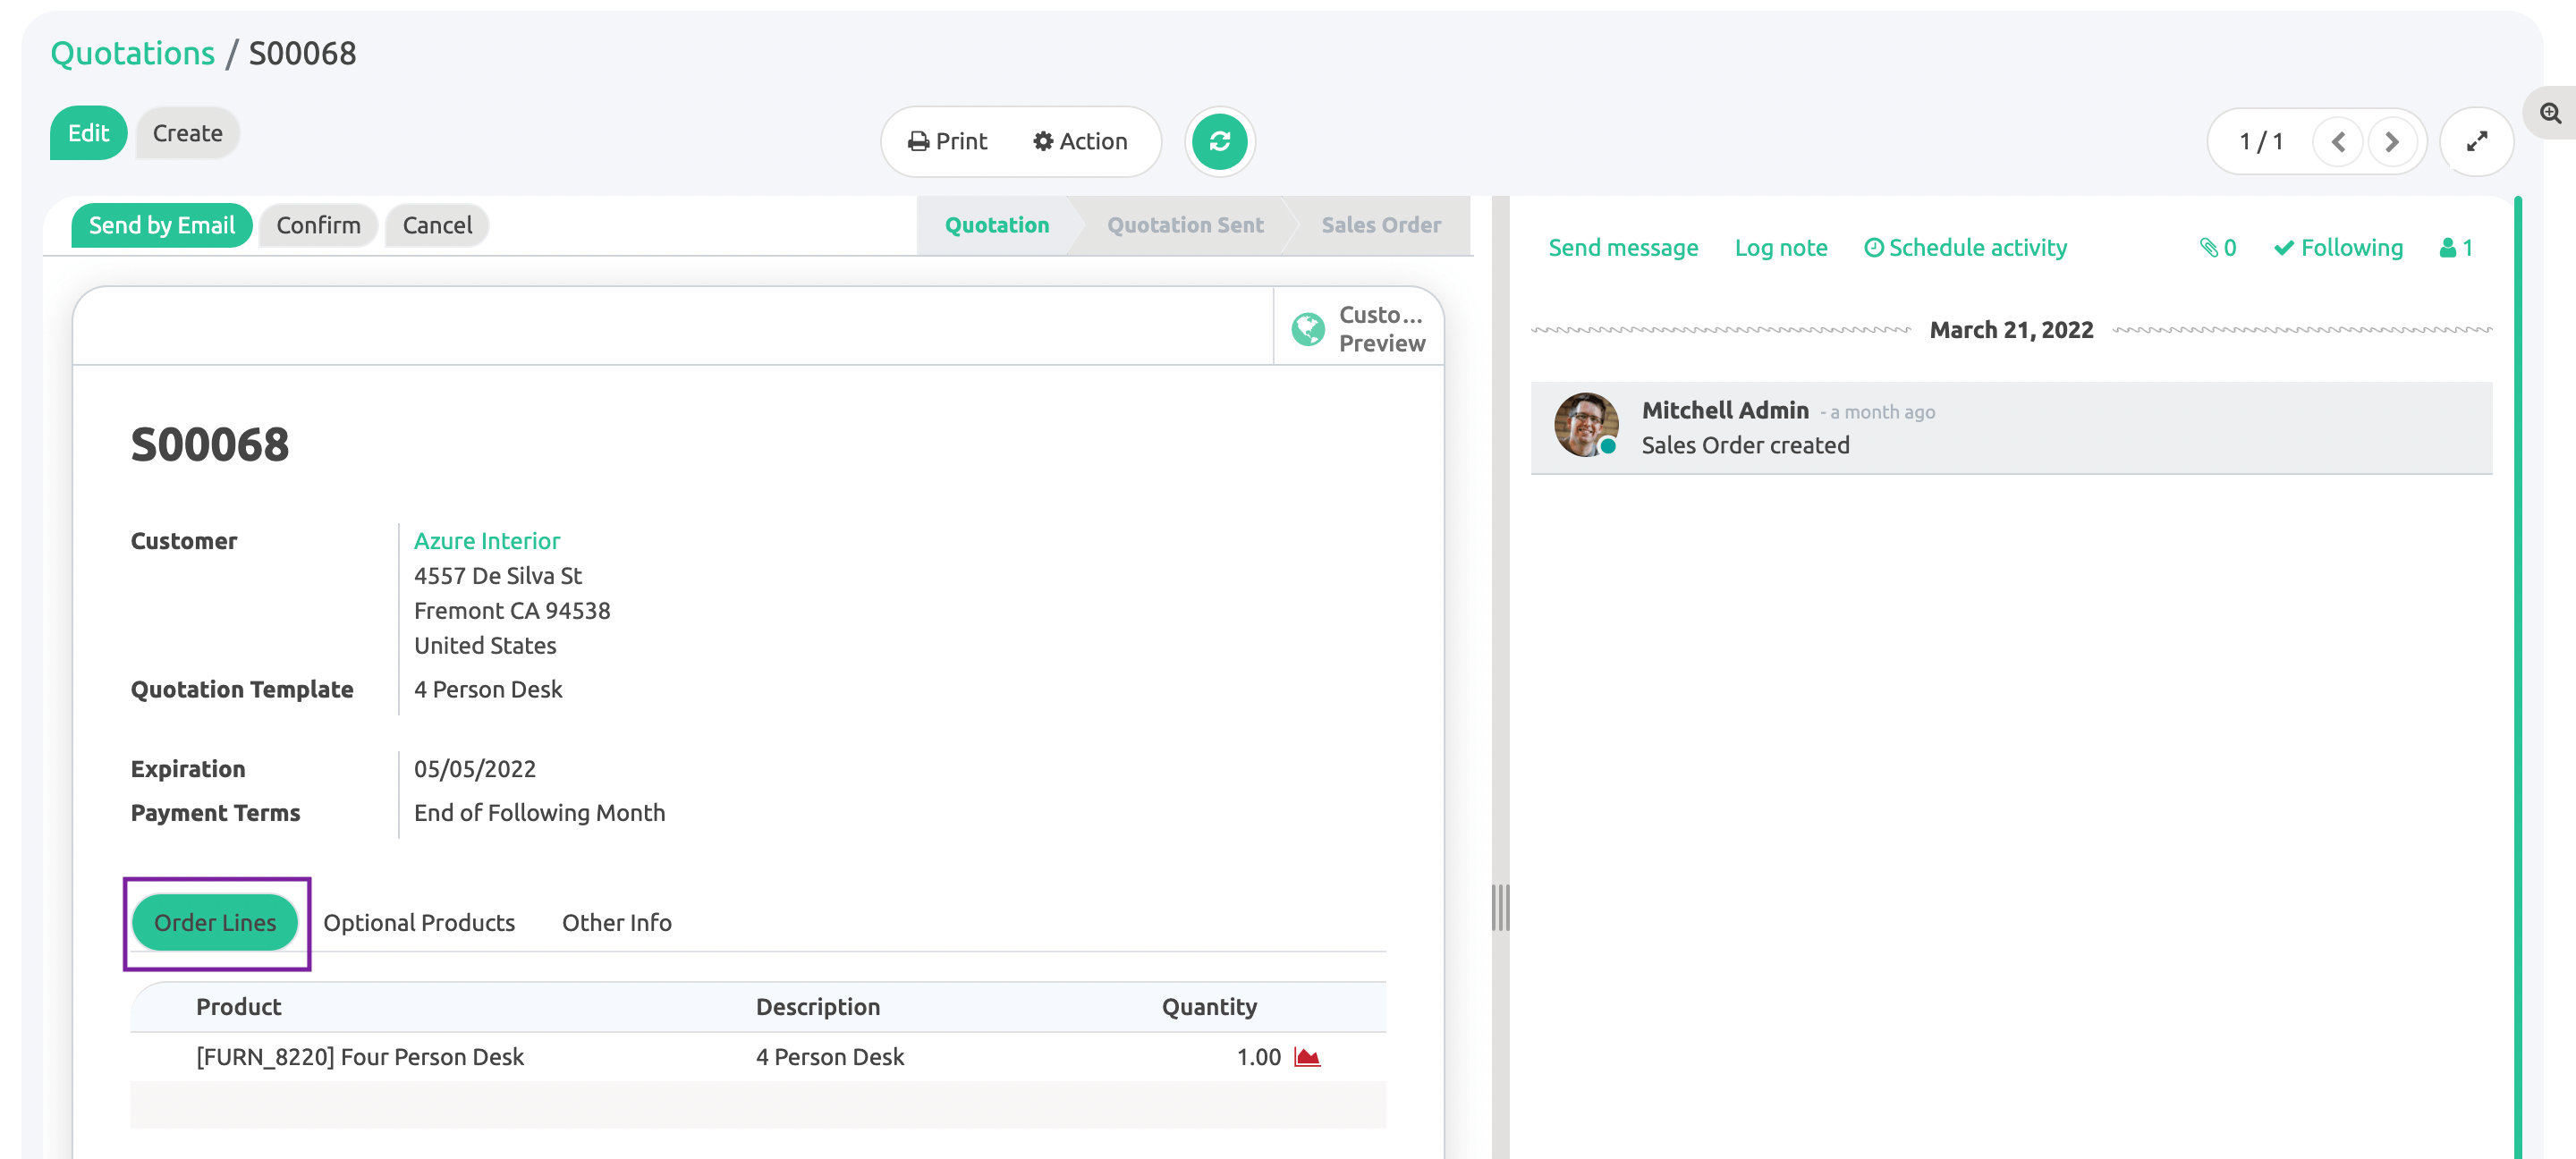Go to next record arrow
Image resolution: width=2576 pixels, height=1159 pixels.
tap(2391, 142)
